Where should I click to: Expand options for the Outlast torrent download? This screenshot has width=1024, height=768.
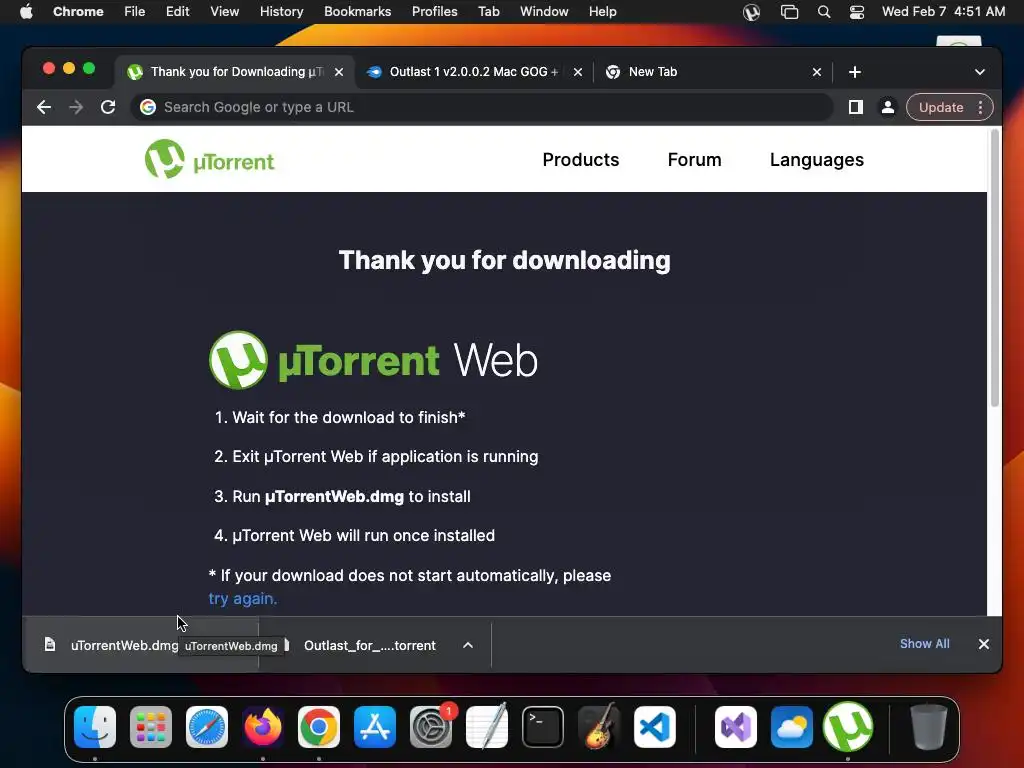[x=468, y=645]
